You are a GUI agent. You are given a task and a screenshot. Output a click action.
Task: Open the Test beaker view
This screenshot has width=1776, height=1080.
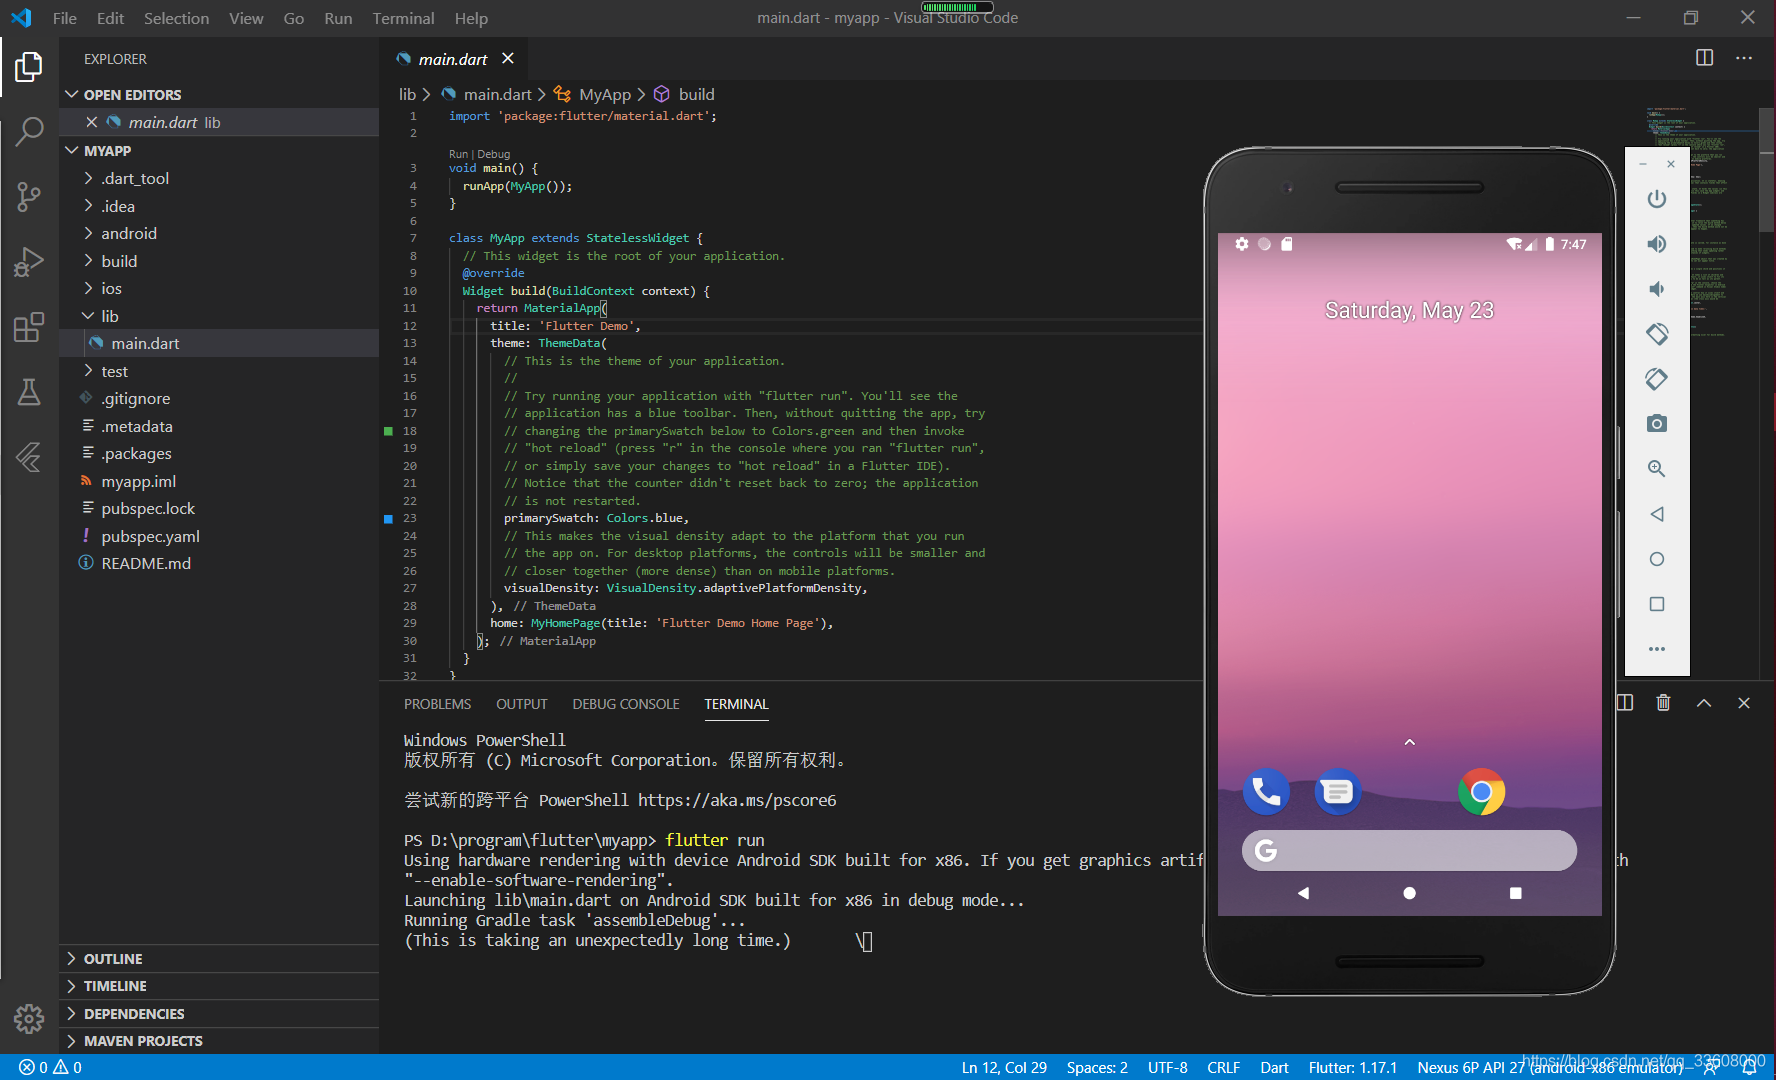coord(29,392)
